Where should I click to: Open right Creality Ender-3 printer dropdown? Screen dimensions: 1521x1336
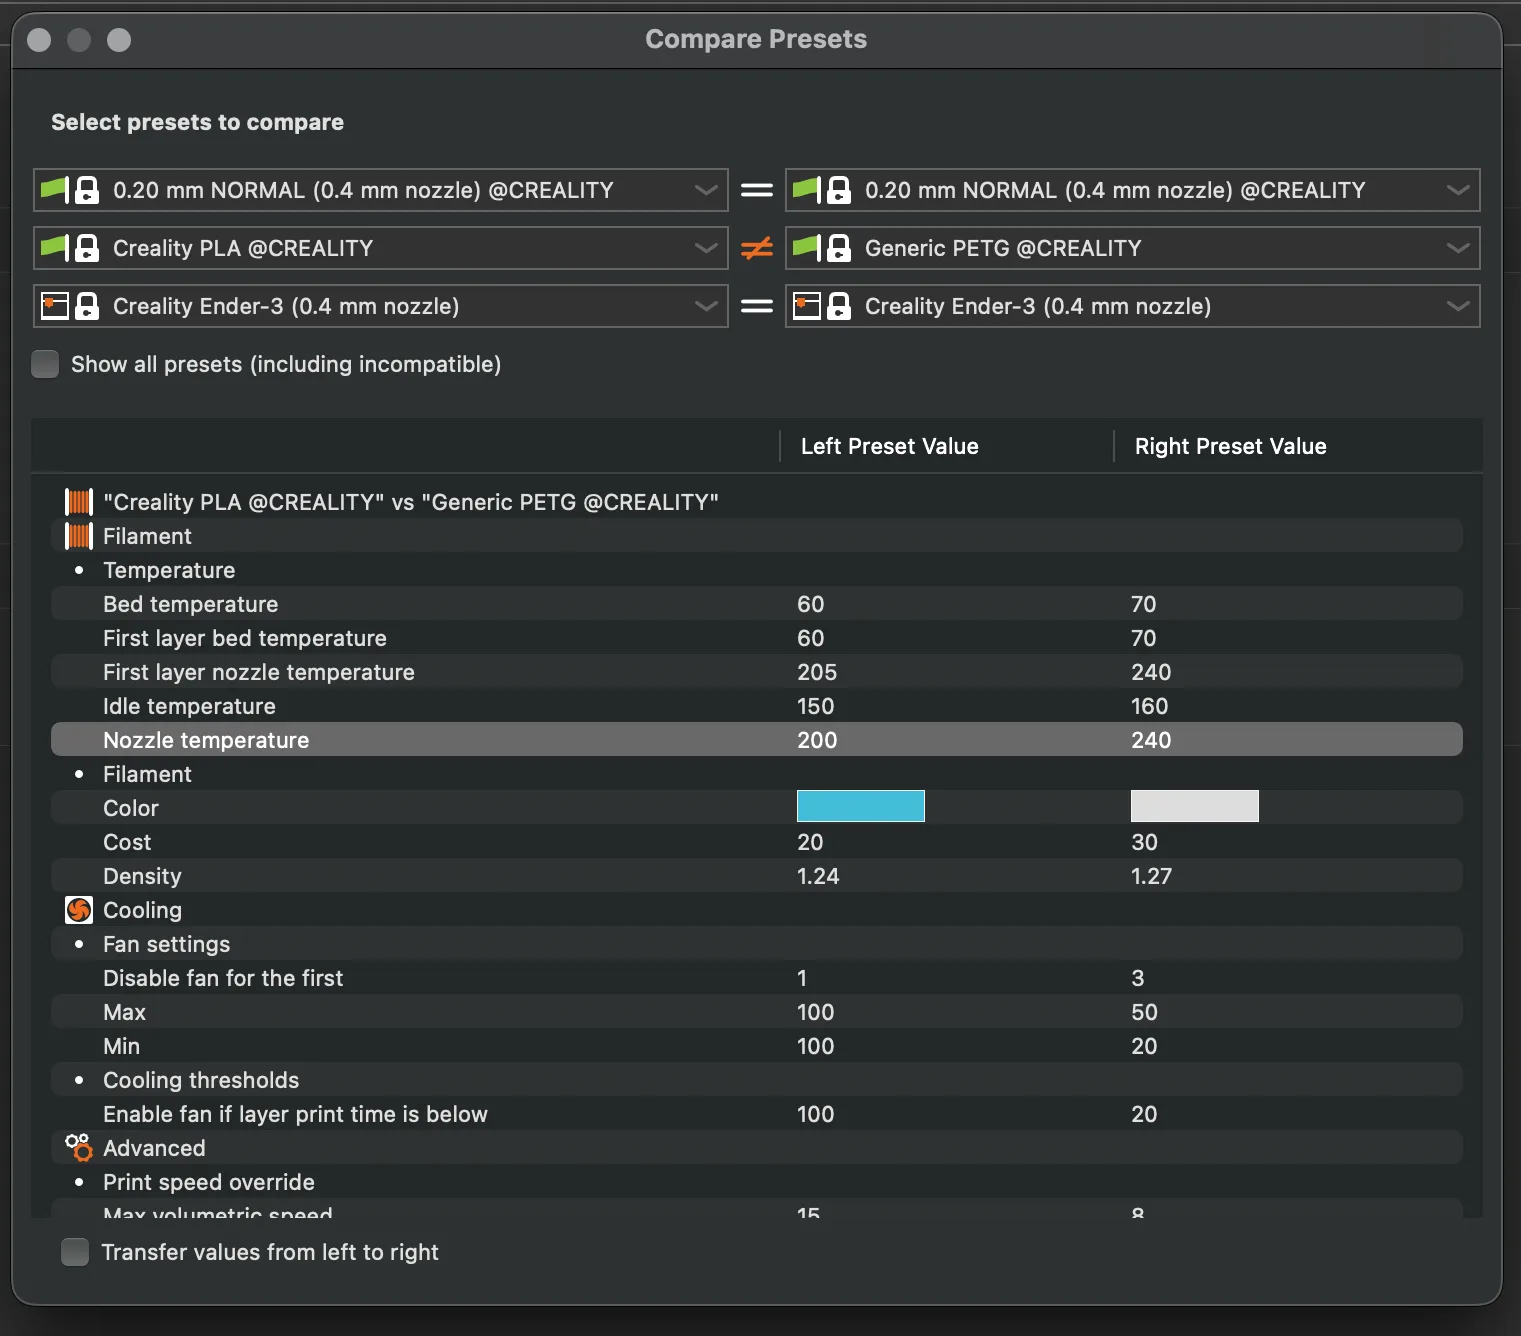(1133, 306)
